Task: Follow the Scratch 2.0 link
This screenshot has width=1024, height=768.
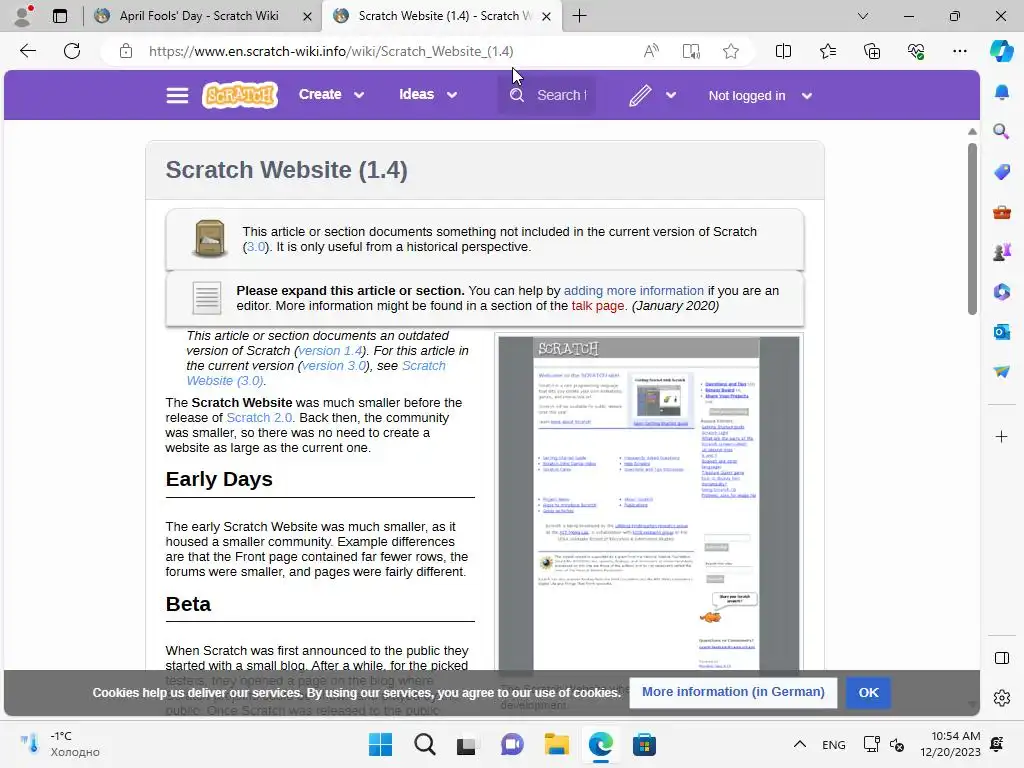Action: click(259, 417)
